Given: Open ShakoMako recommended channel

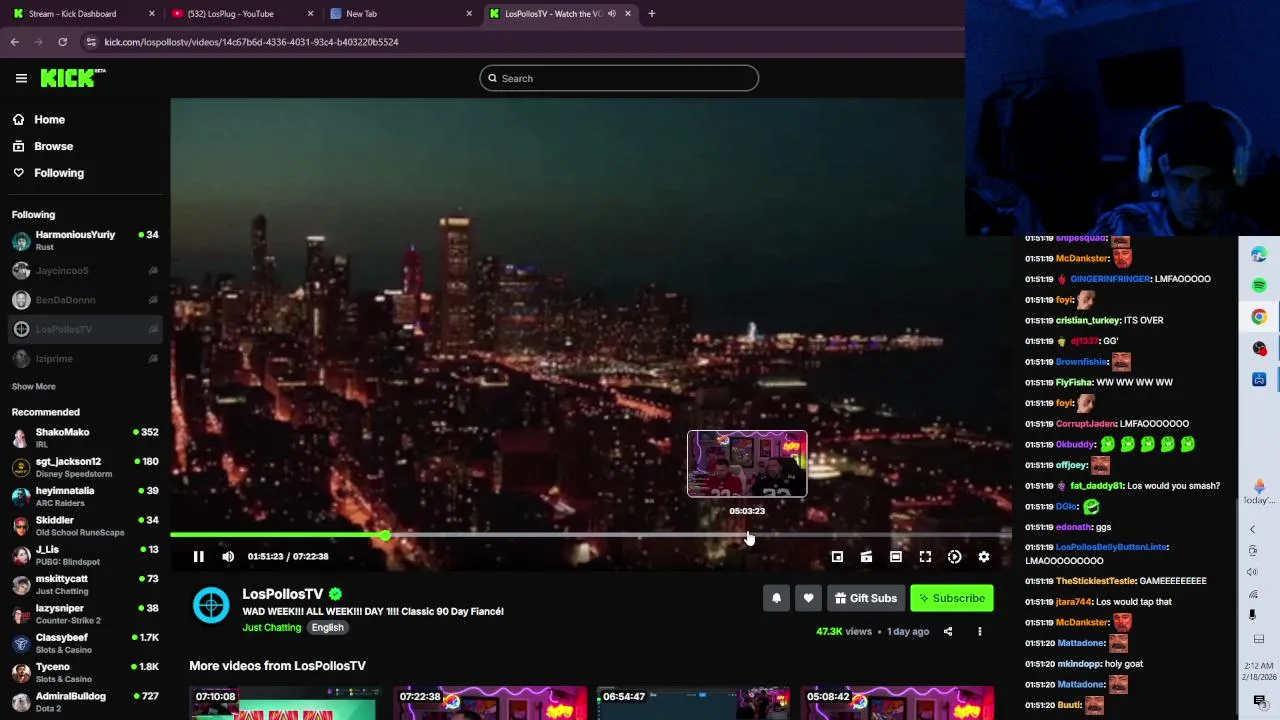Looking at the screenshot, I should [85, 438].
